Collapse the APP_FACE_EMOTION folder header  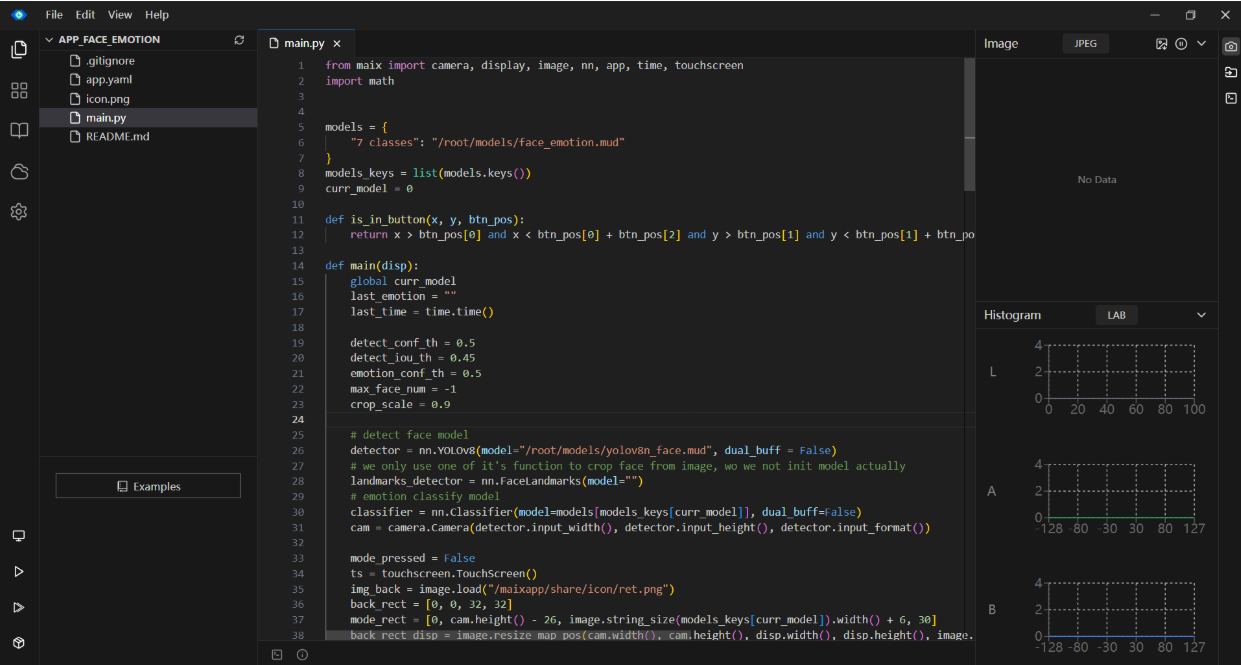click(x=148, y=40)
